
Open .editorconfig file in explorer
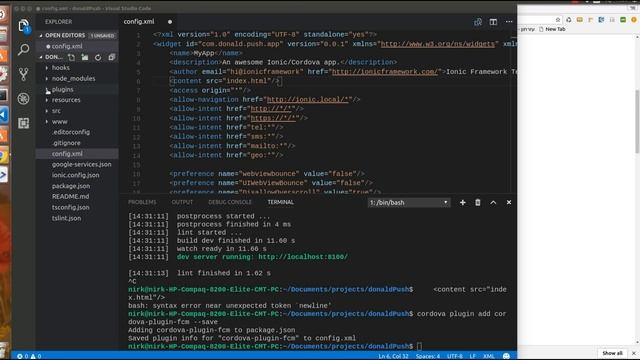[x=71, y=132]
